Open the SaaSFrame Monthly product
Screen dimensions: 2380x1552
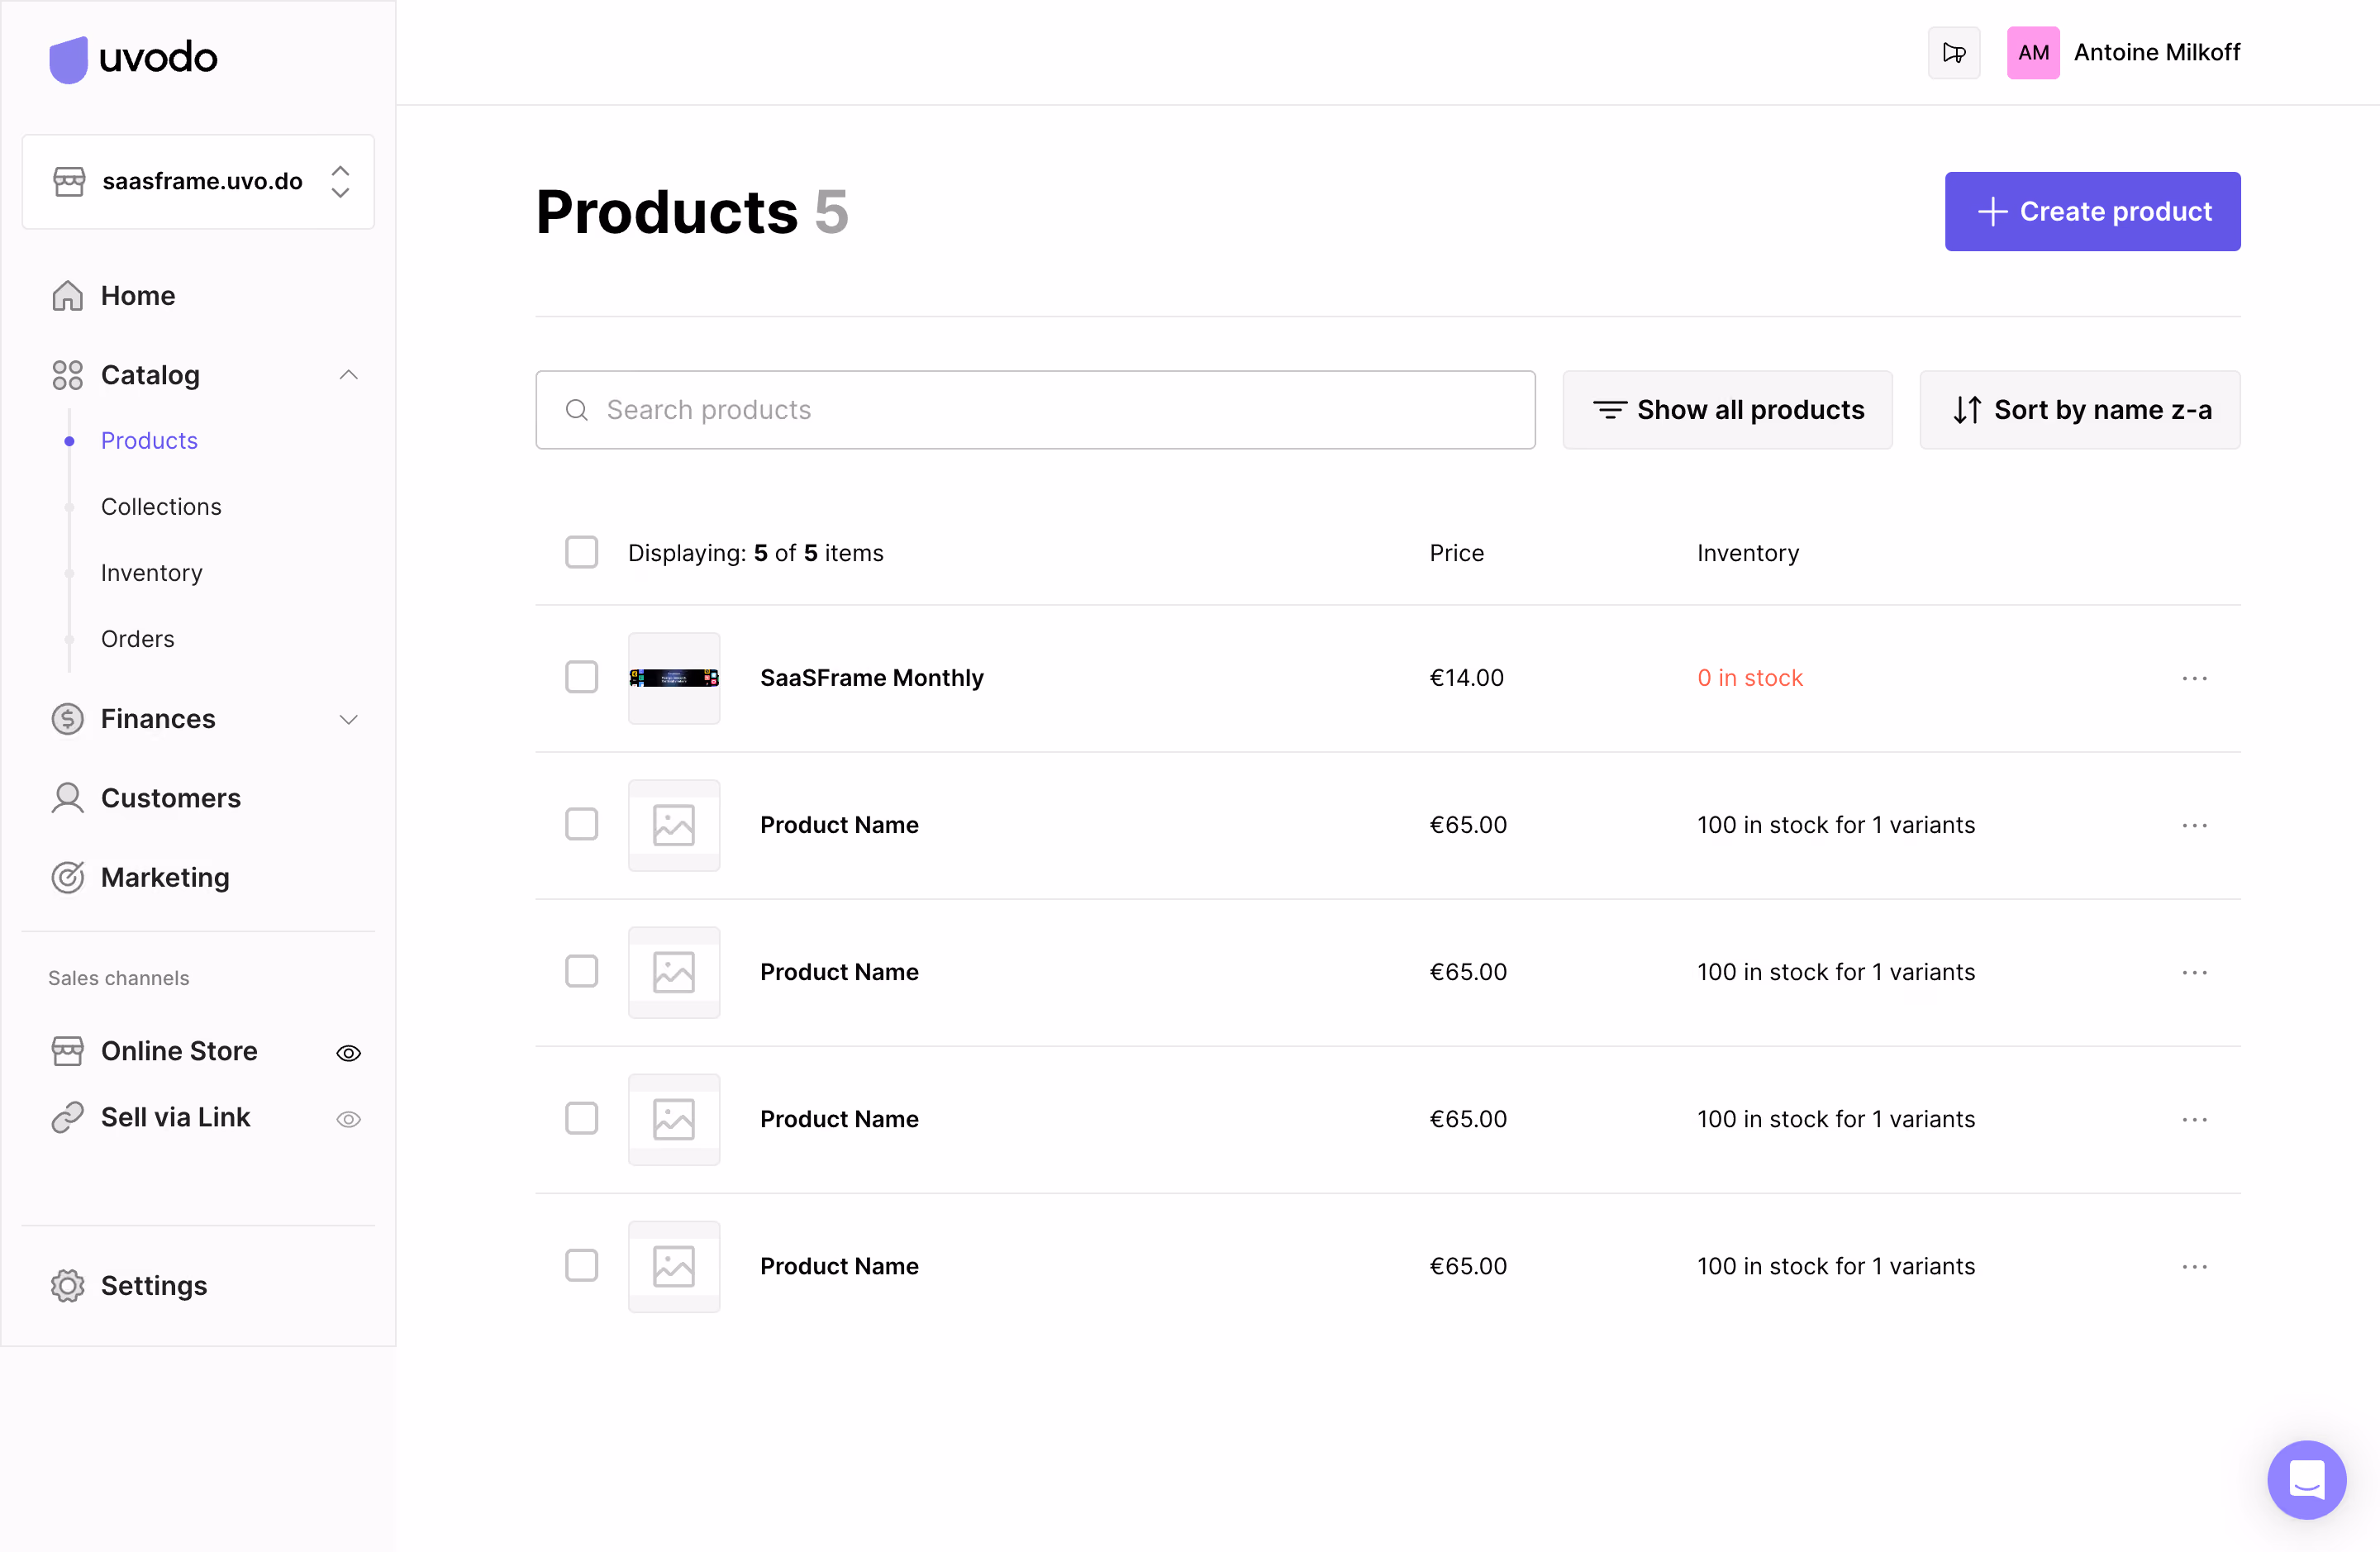tap(871, 678)
